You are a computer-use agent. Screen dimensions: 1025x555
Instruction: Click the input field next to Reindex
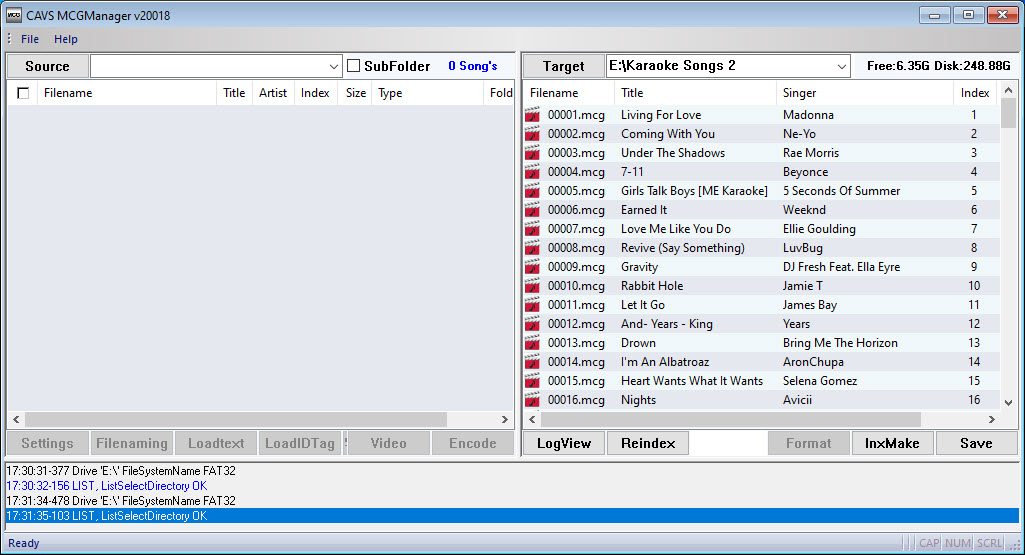[728, 443]
